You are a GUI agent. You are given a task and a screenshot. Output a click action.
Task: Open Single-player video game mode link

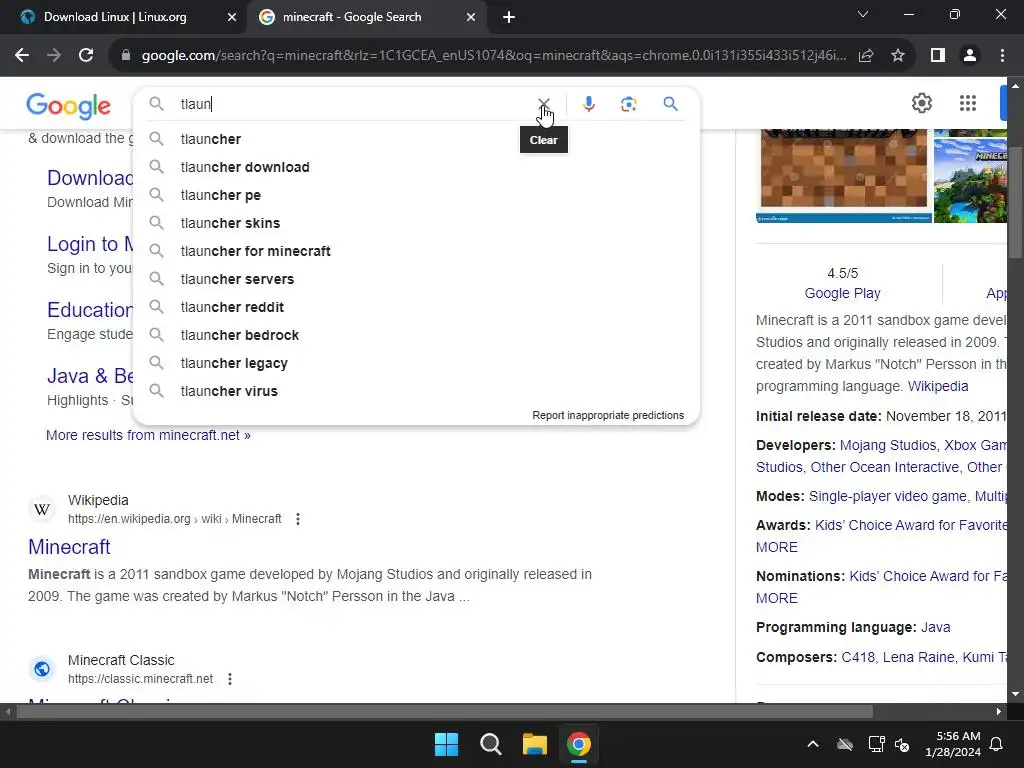pyautogui.click(x=888, y=496)
